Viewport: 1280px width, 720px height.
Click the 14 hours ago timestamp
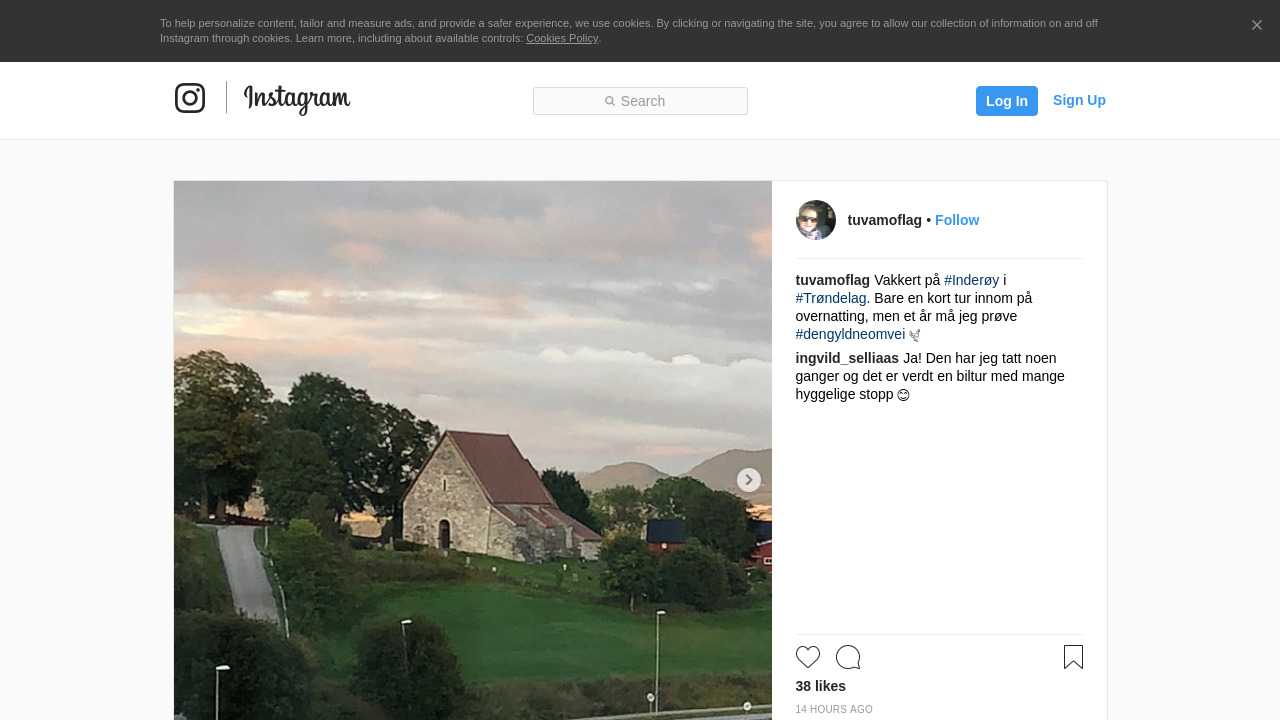click(x=834, y=710)
